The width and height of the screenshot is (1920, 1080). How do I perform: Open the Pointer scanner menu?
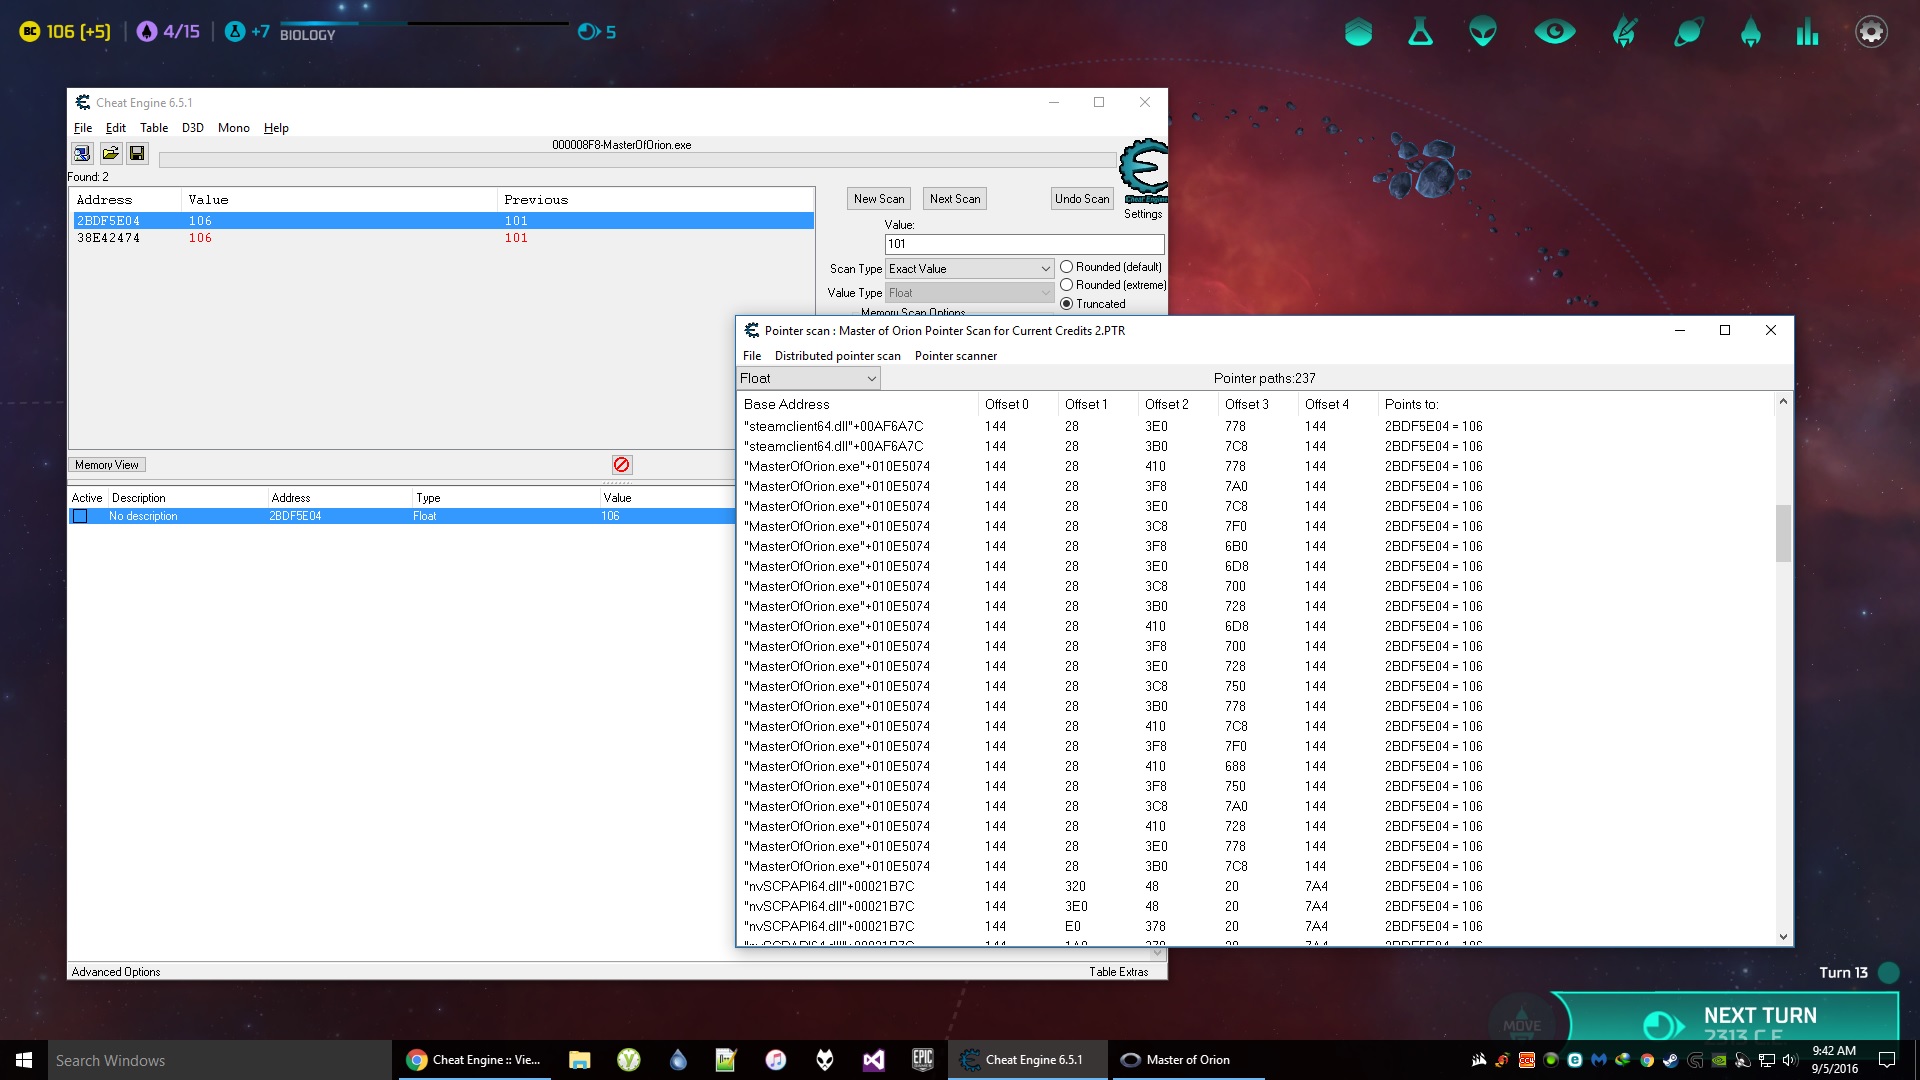tap(955, 356)
